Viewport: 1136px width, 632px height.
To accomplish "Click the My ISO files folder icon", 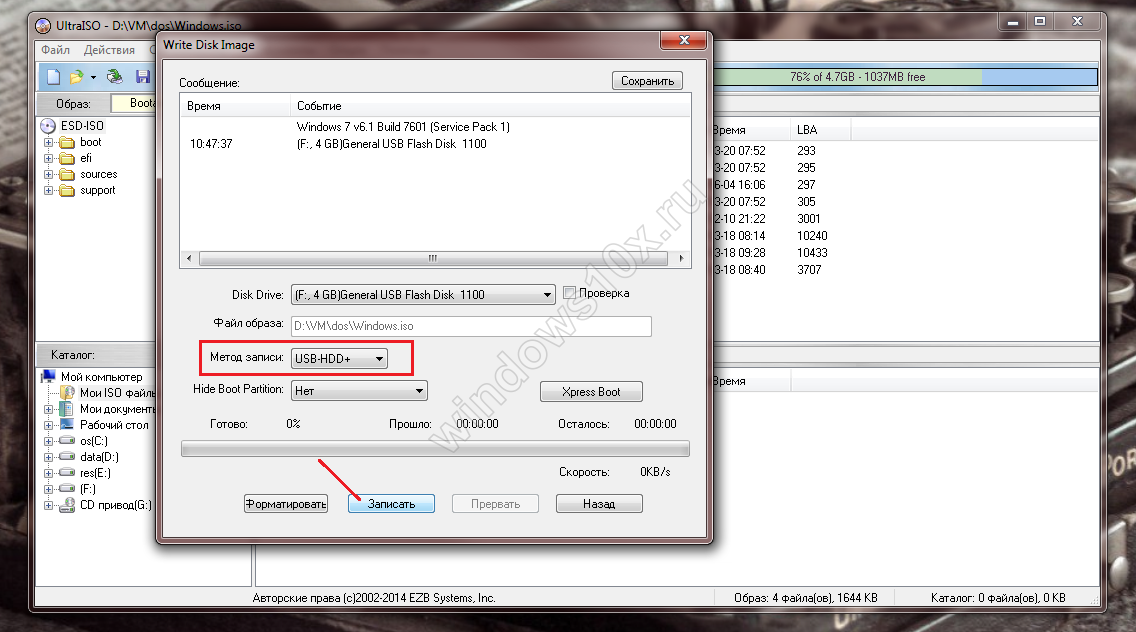I will tap(67, 392).
